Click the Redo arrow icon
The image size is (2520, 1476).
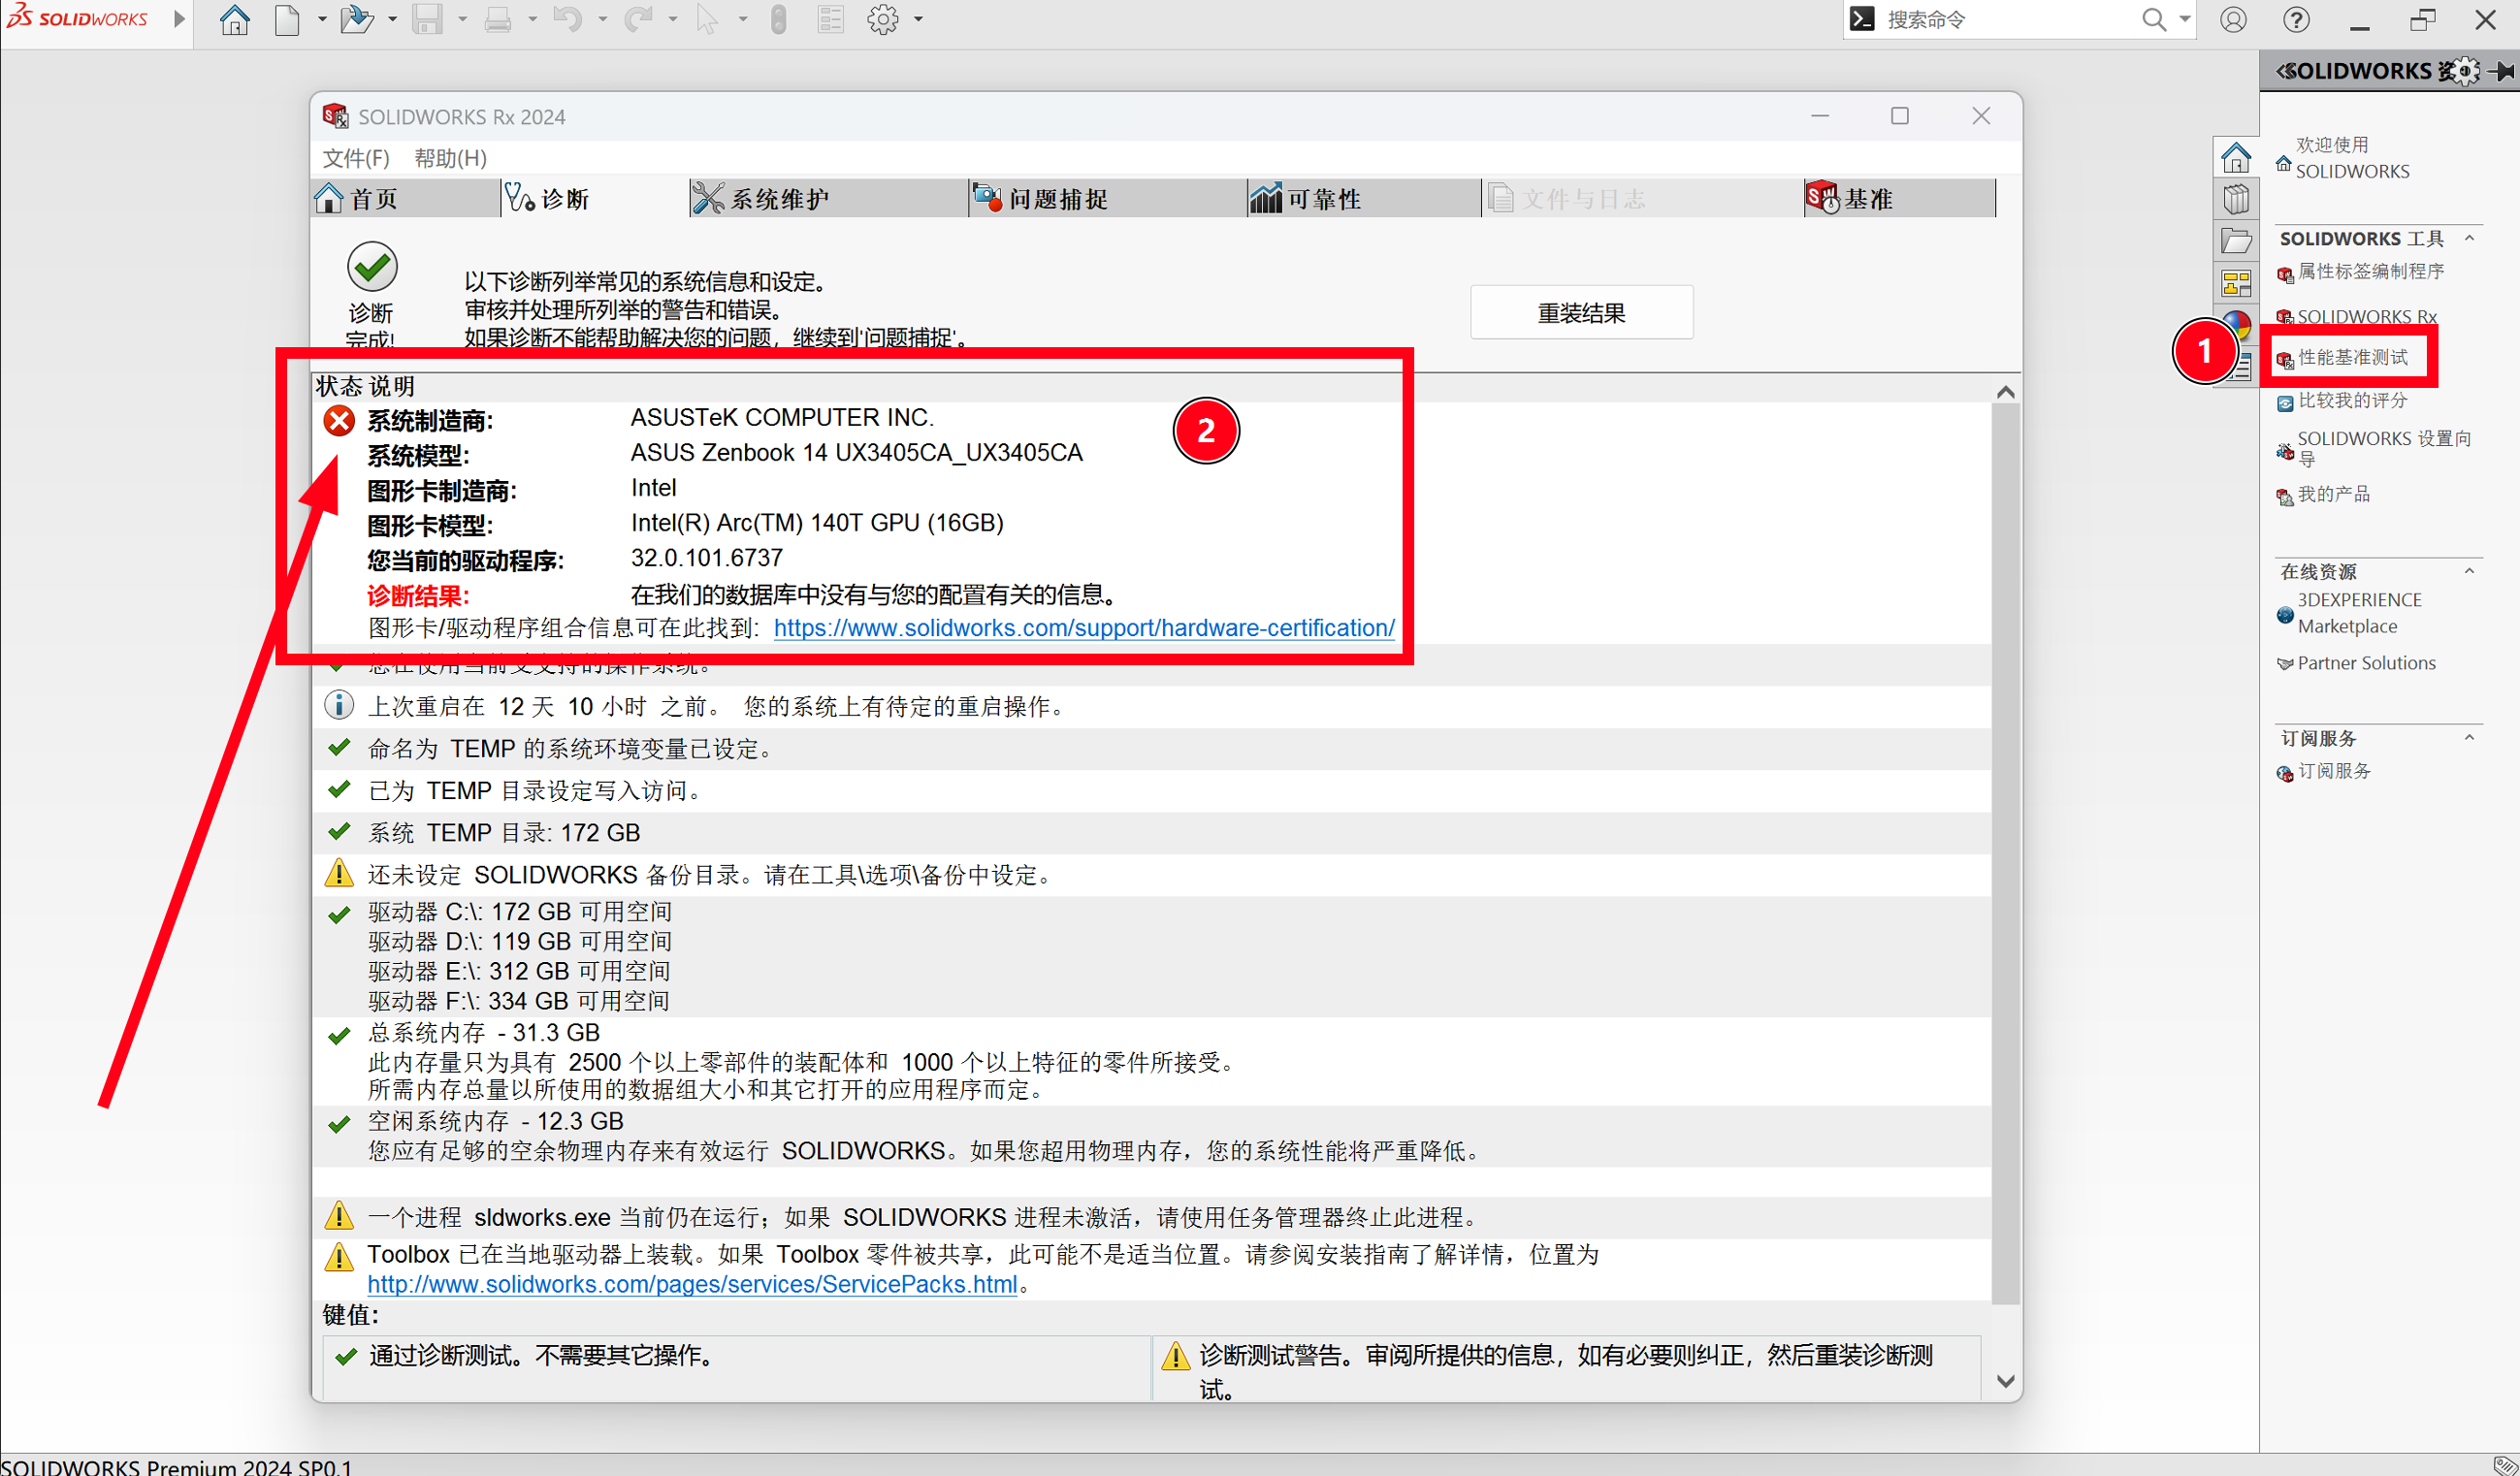click(637, 20)
